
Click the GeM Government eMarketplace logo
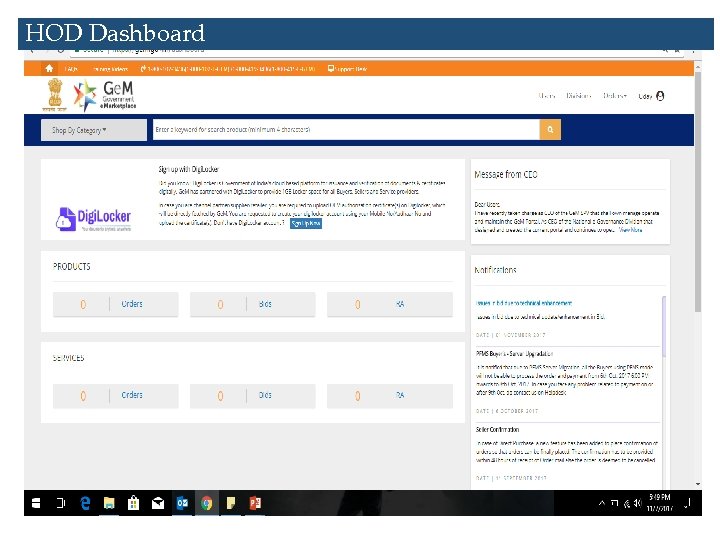(105, 95)
